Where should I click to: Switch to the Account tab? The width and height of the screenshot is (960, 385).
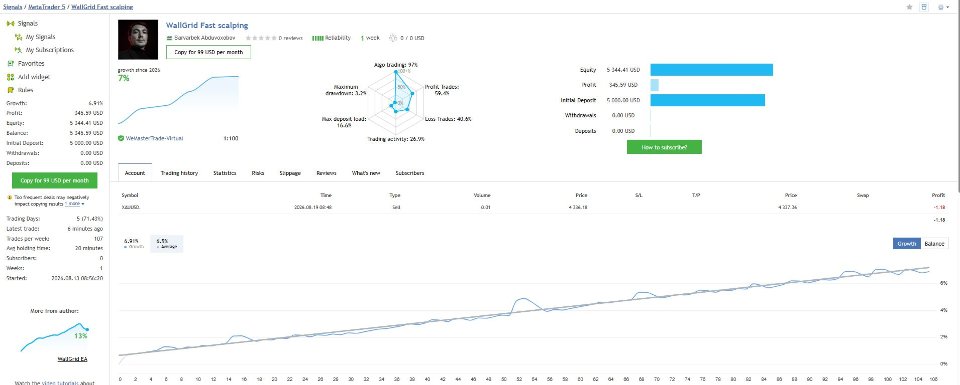click(135, 173)
